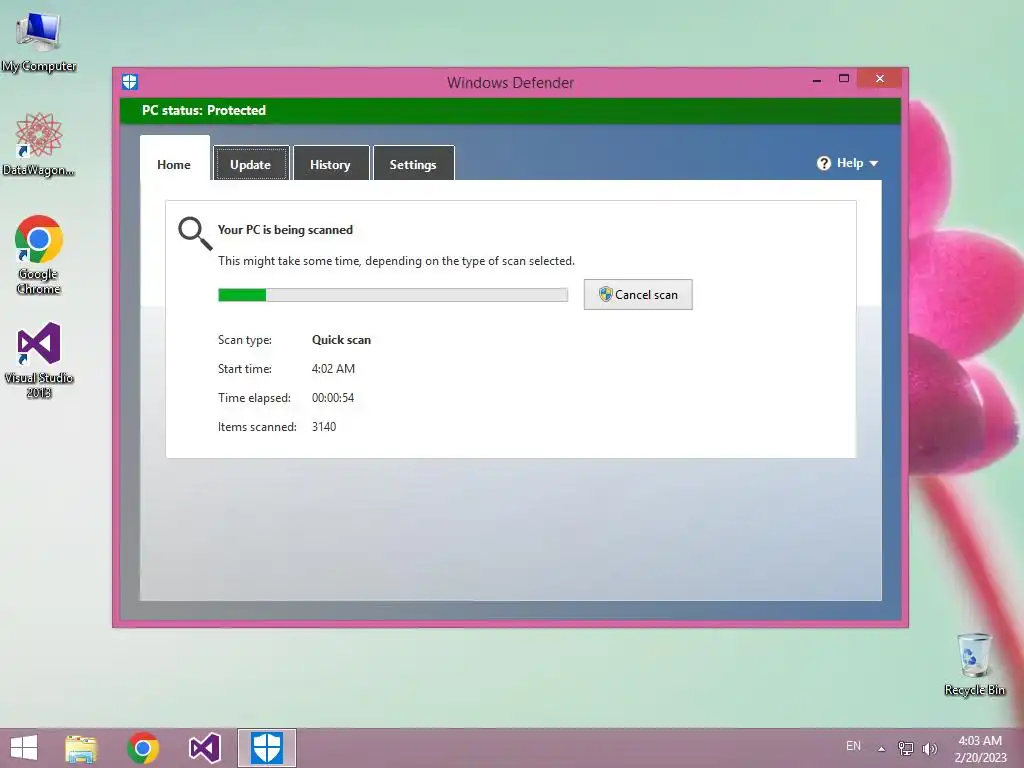The image size is (1024, 768).
Task: Maximize the Windows Defender window
Action: click(x=844, y=79)
